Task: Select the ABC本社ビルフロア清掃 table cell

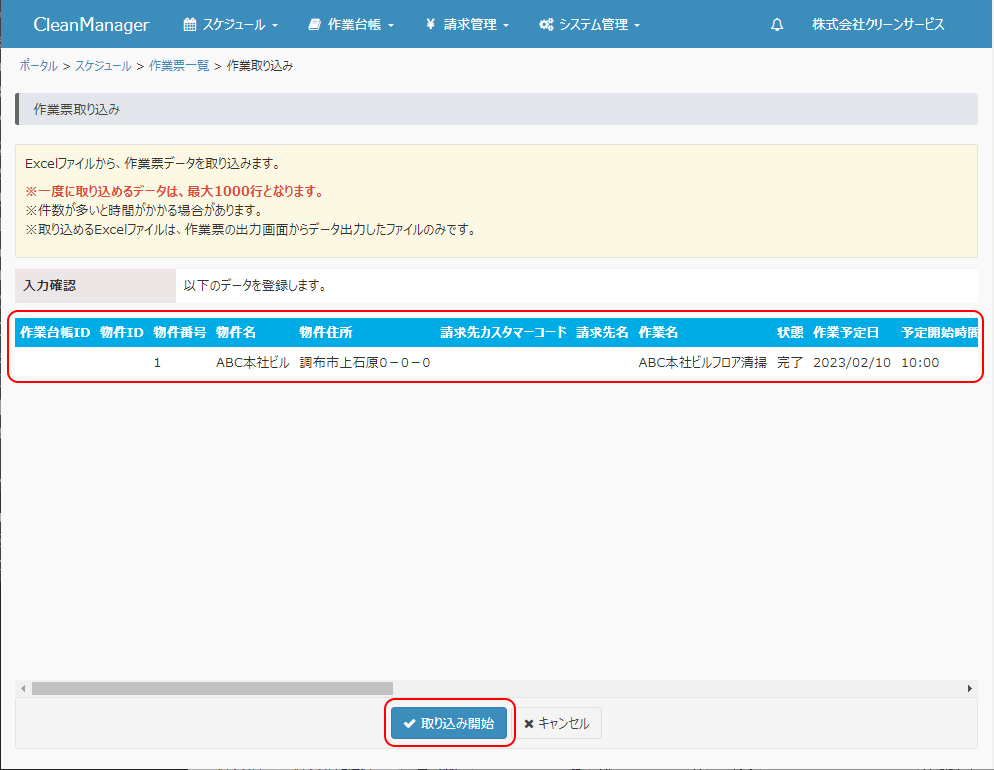Action: click(x=702, y=363)
